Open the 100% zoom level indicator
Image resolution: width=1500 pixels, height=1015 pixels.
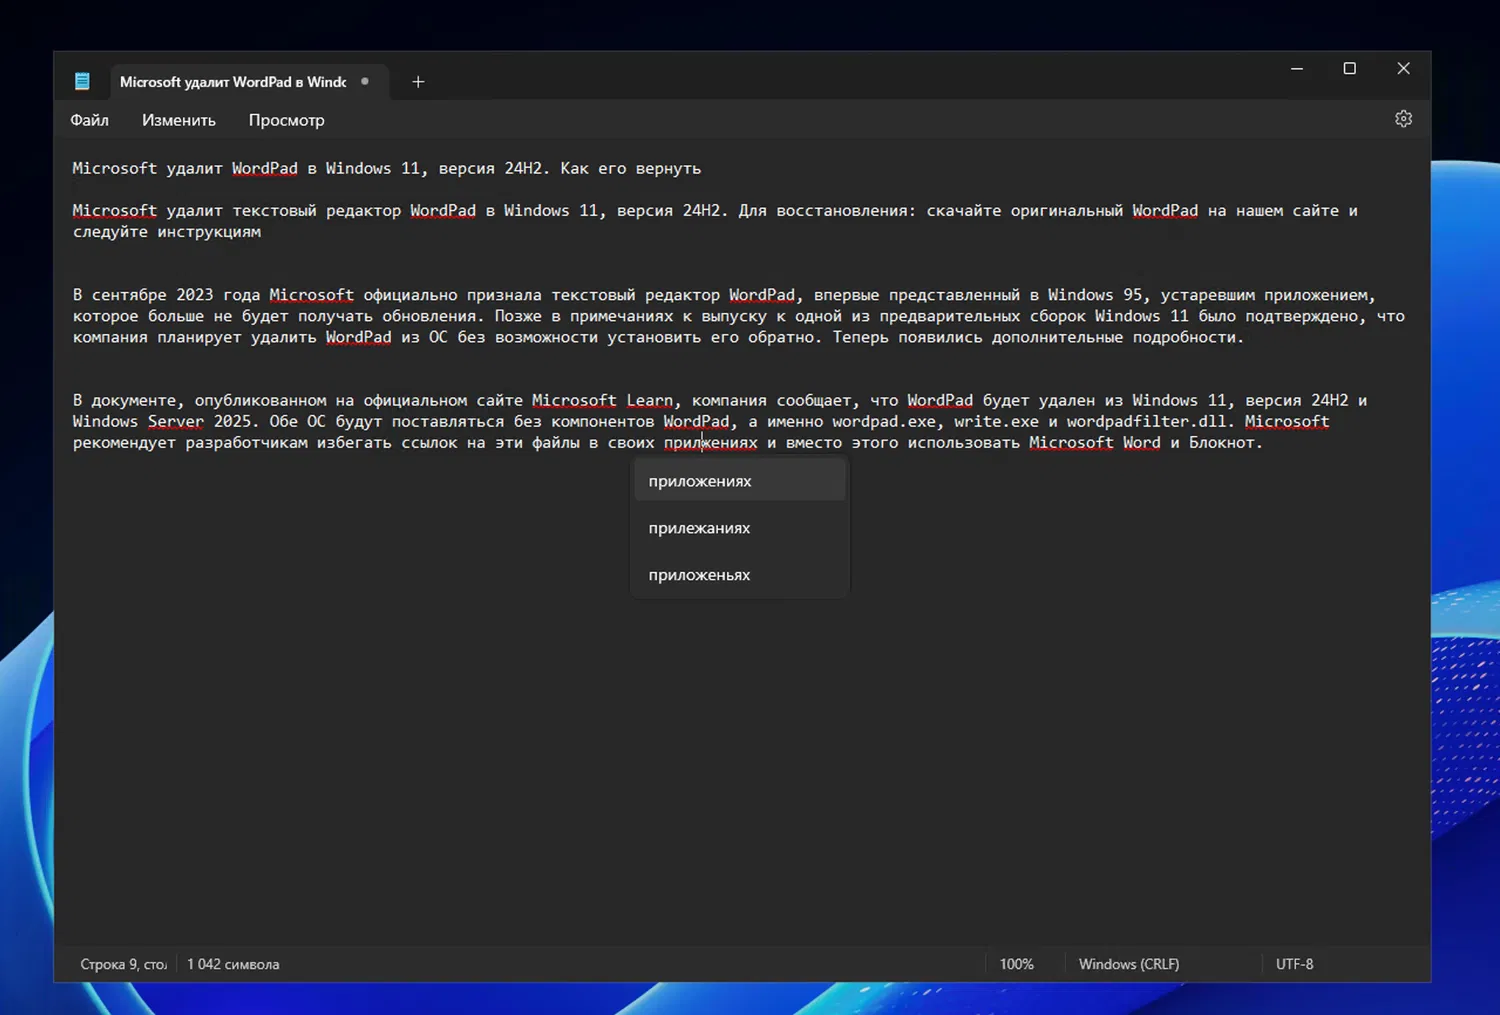pyautogui.click(x=1016, y=964)
